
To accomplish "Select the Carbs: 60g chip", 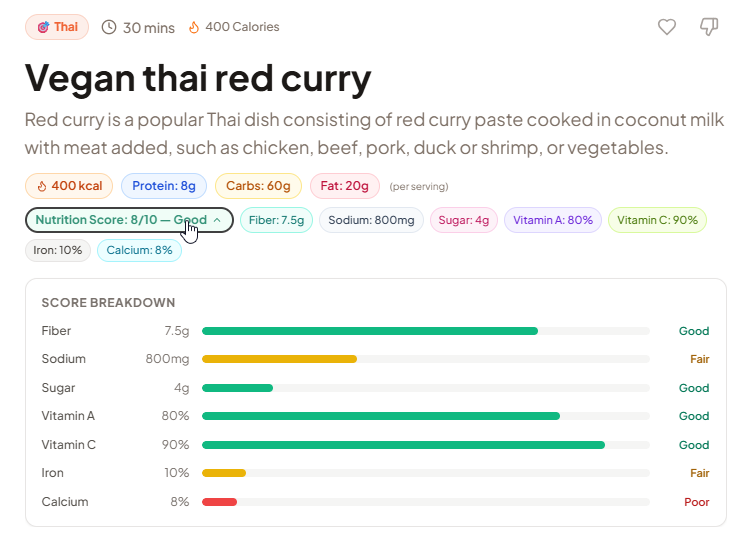I will click(x=258, y=186).
